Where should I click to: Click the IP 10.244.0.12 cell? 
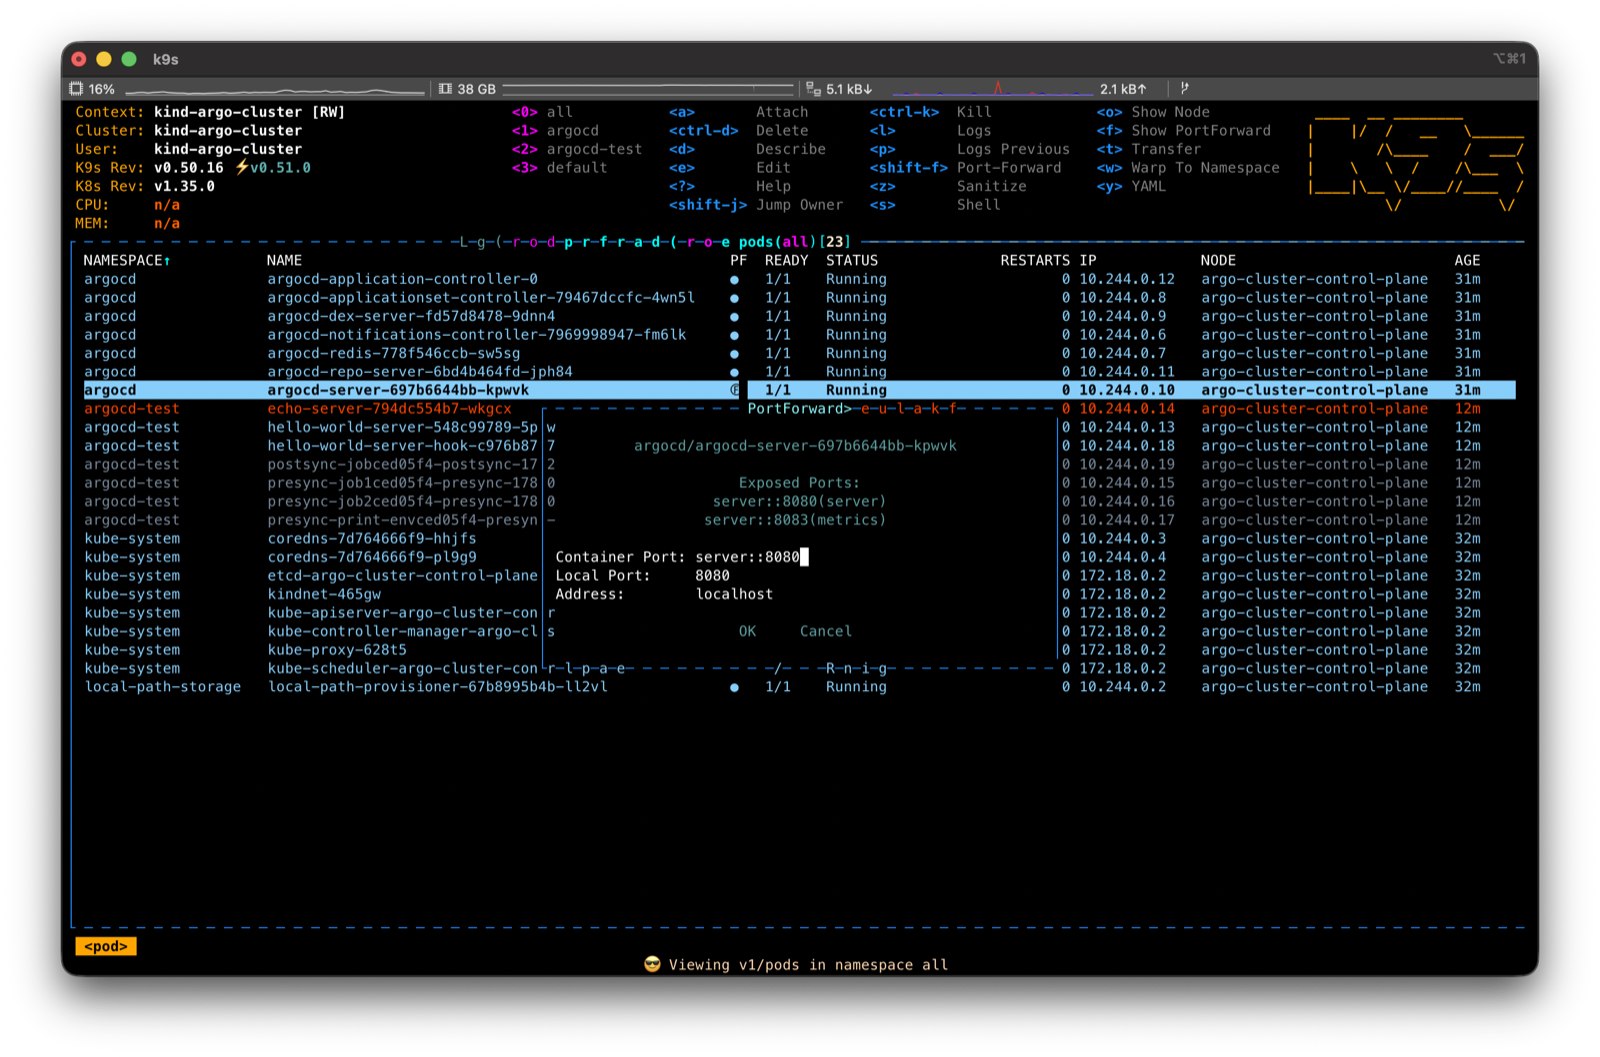[1126, 279]
